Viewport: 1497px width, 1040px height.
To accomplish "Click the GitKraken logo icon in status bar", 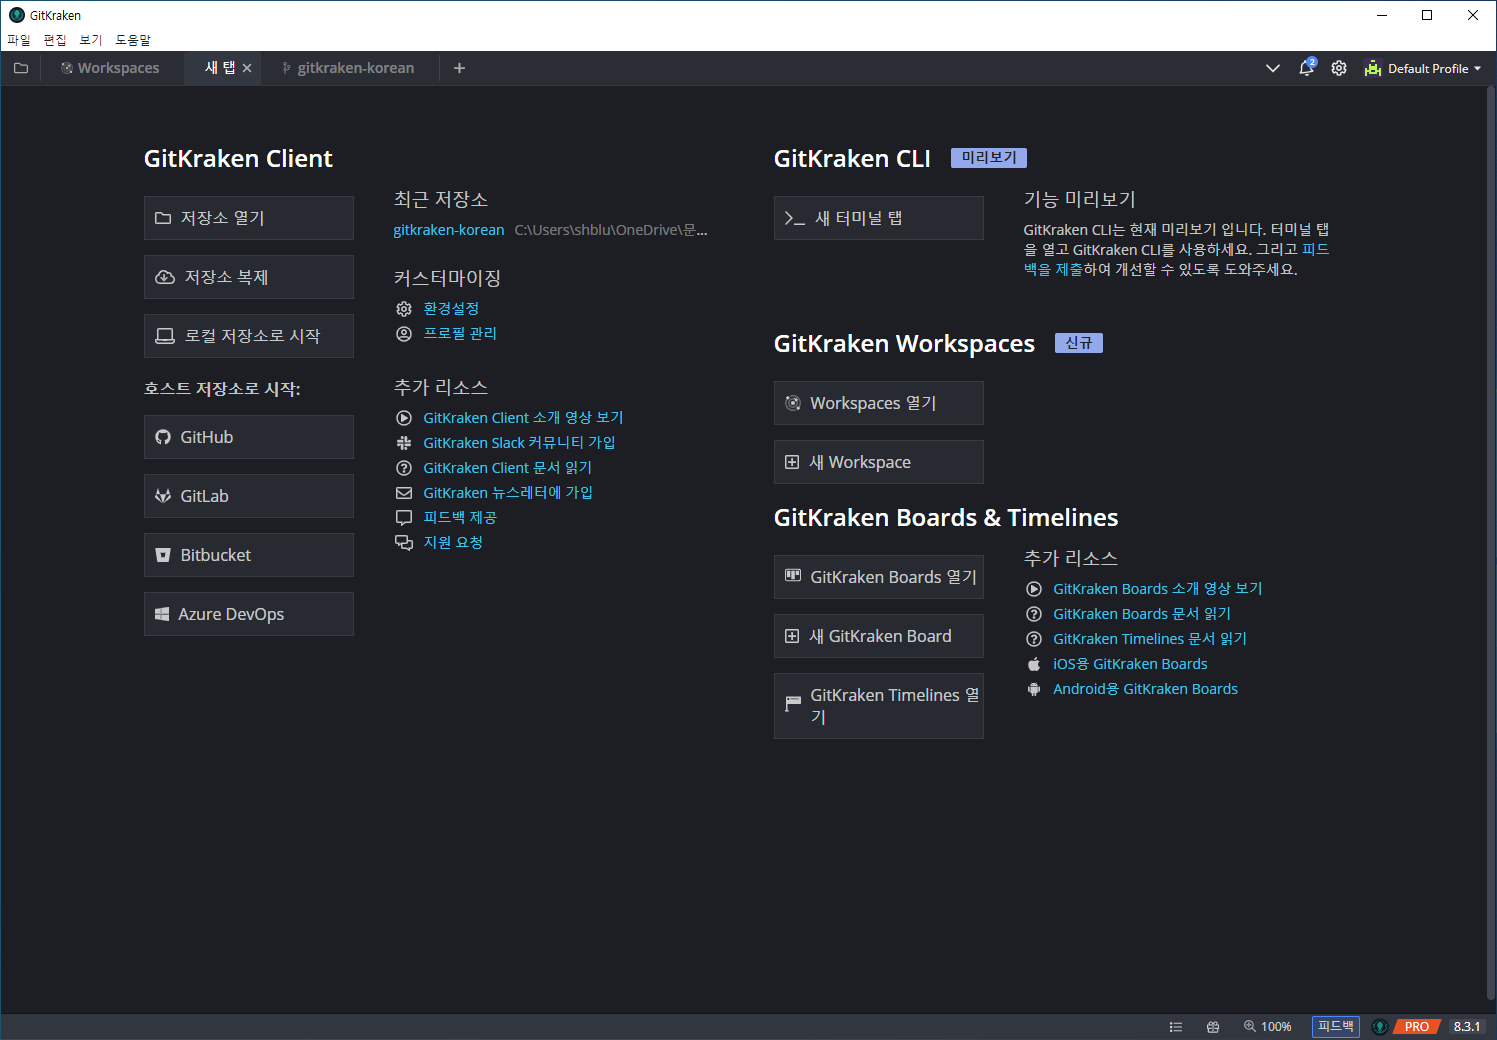I will coord(1380,1027).
